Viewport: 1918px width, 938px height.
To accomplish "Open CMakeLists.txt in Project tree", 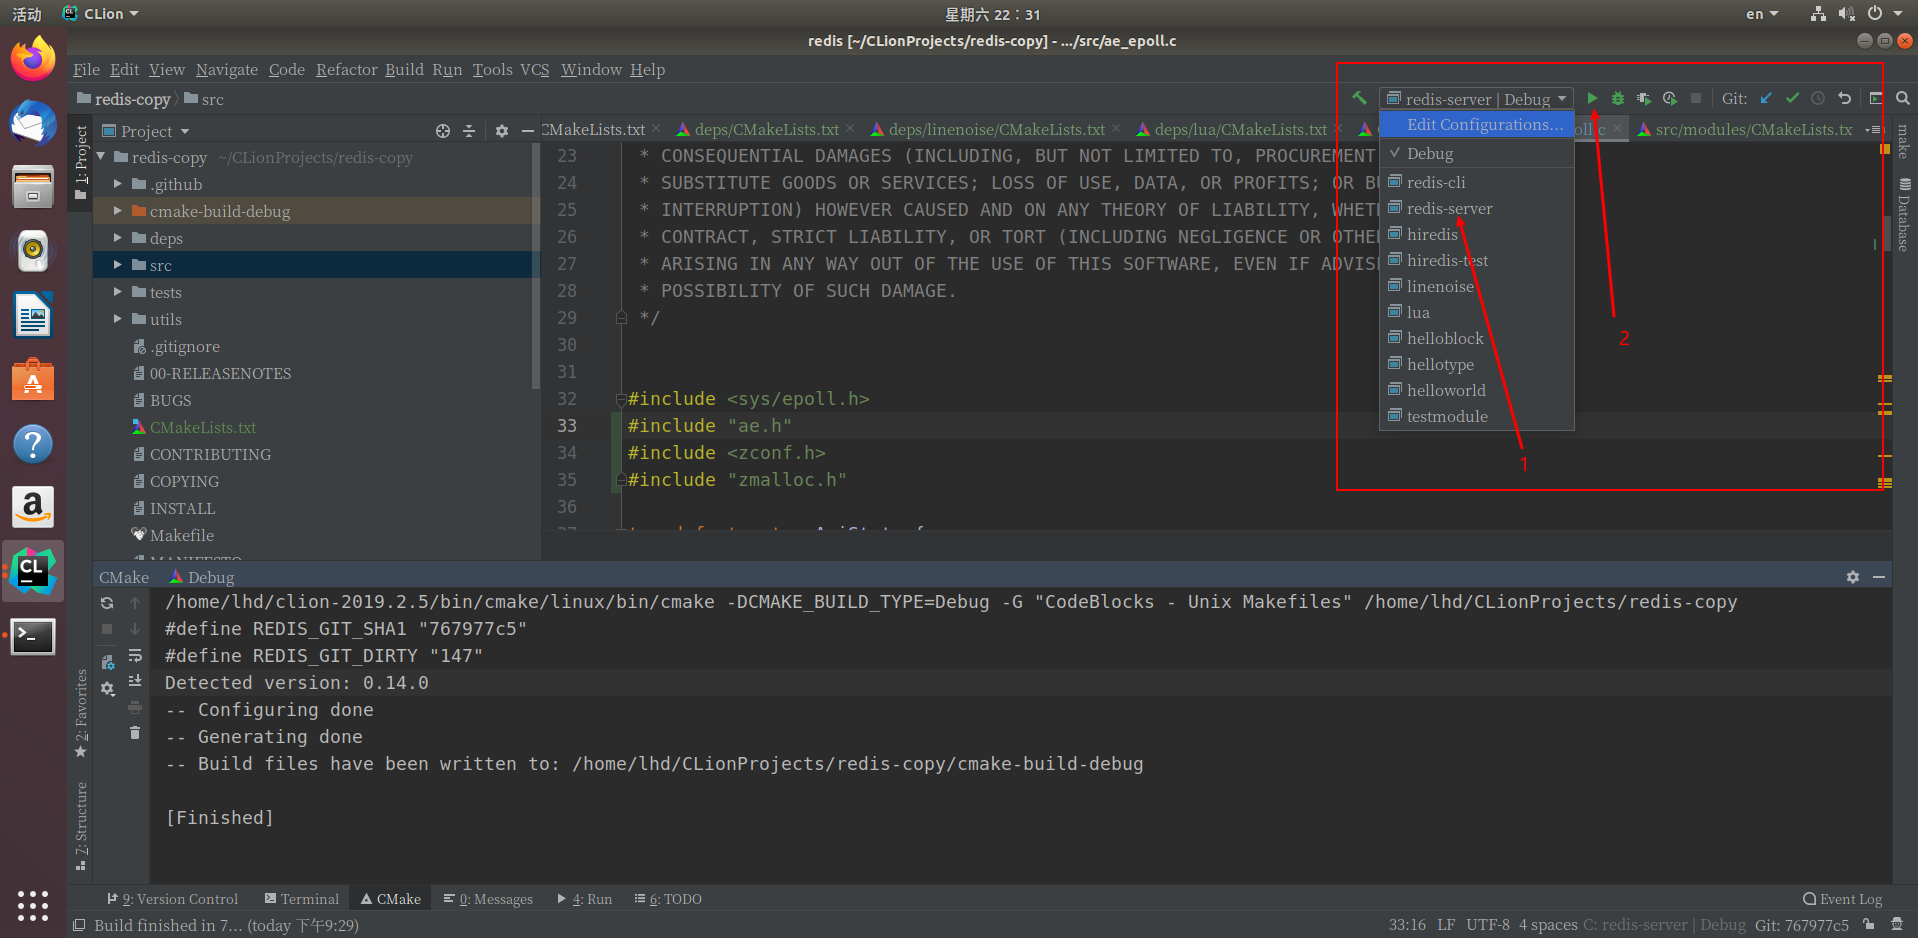I will tap(203, 427).
